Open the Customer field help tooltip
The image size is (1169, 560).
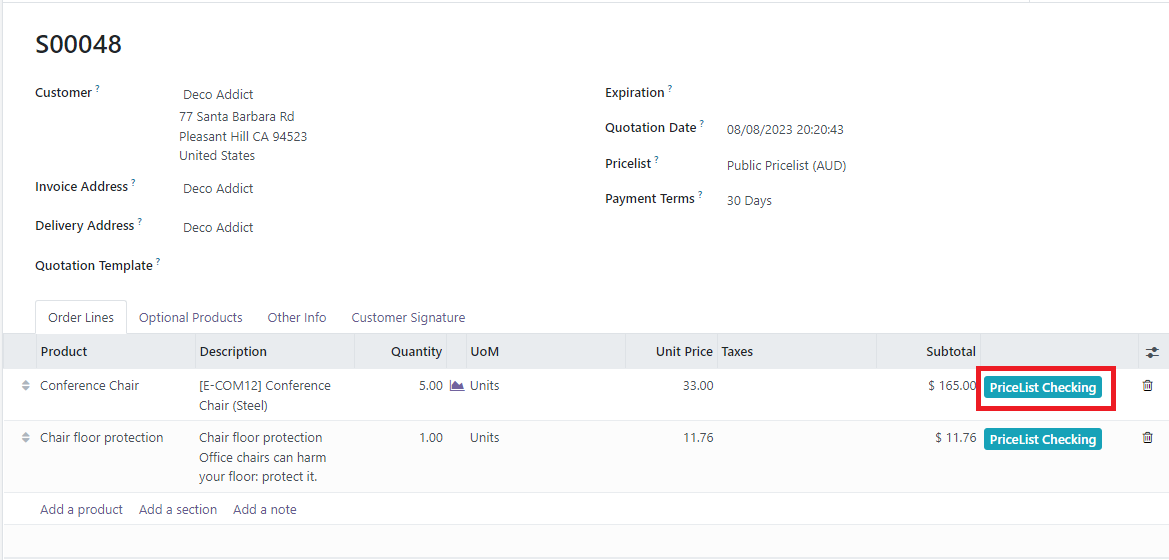[x=97, y=89]
